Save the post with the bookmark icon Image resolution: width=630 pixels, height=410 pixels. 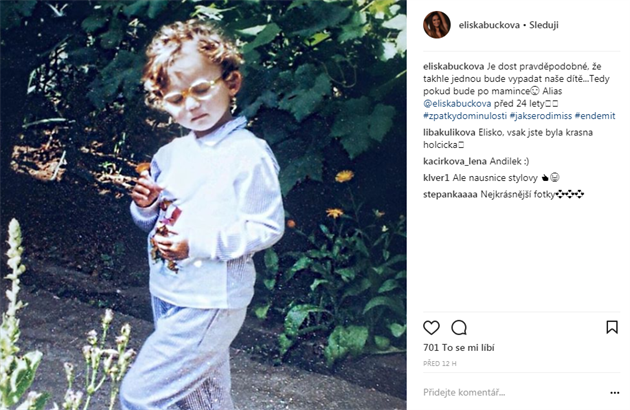612,327
